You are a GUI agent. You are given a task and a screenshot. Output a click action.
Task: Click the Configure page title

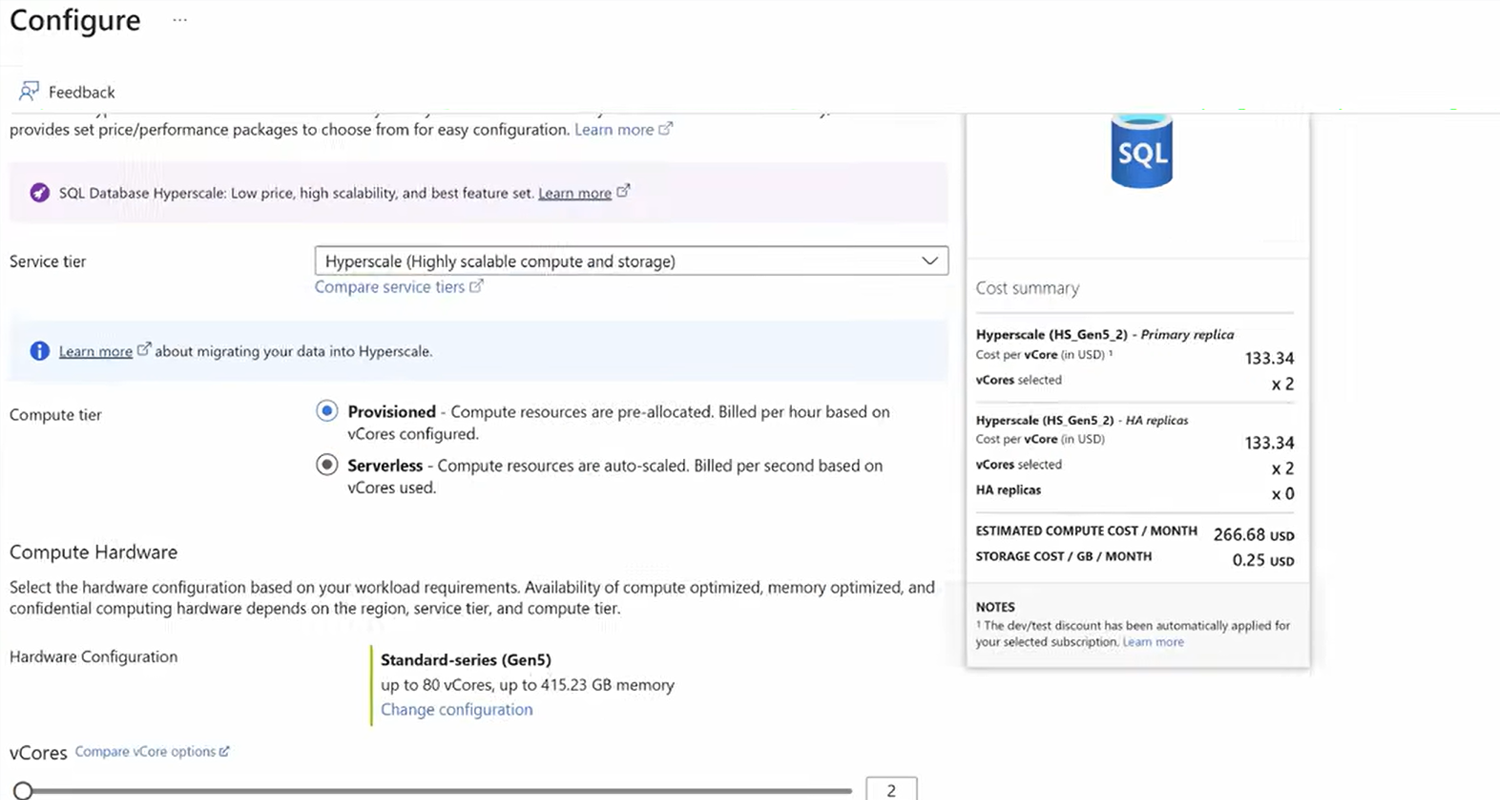click(75, 20)
